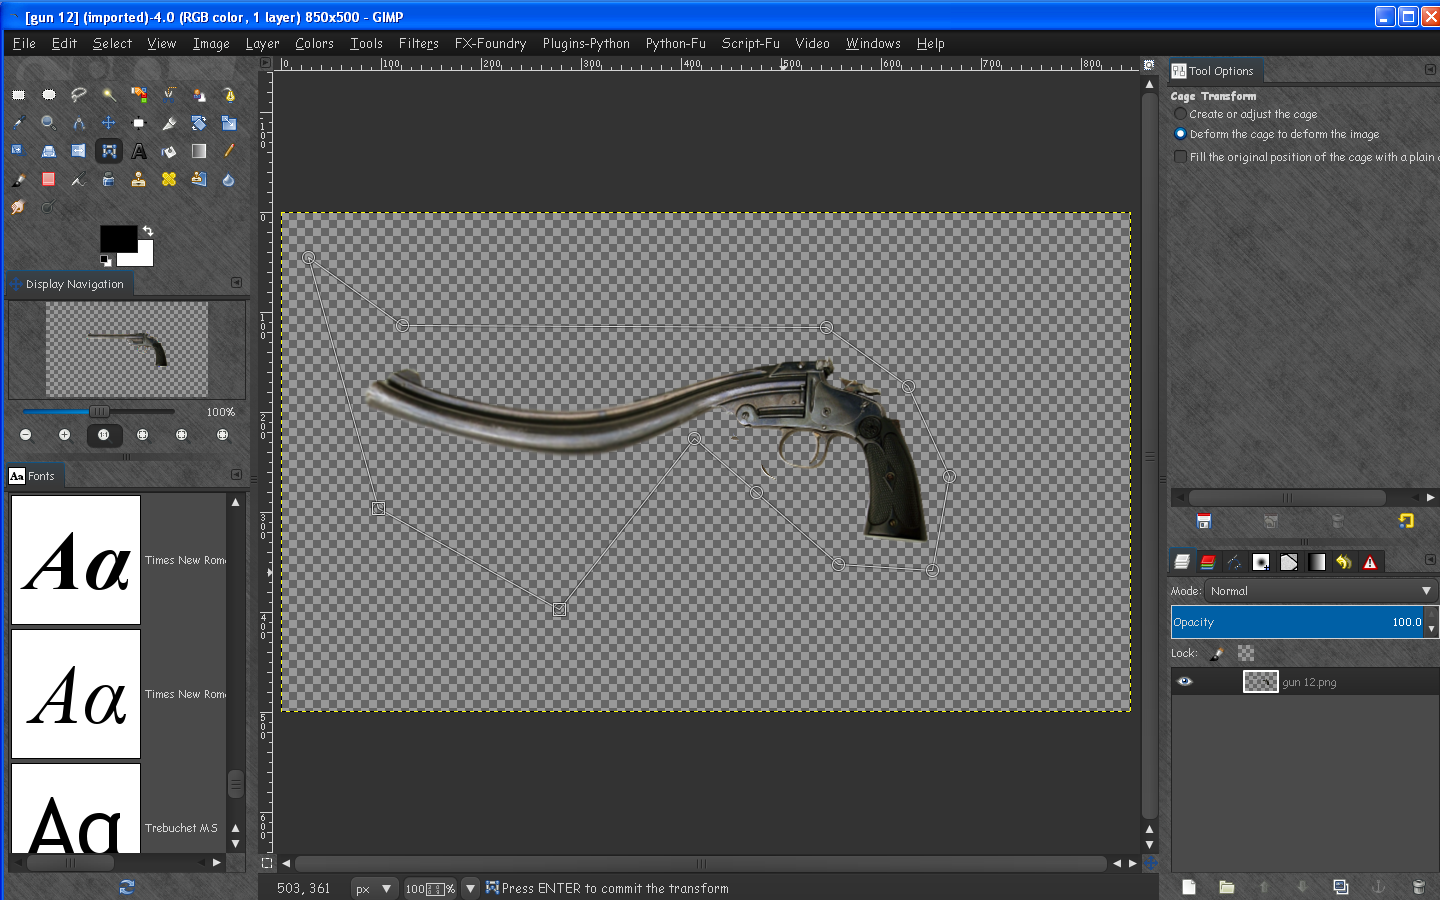Enable 'Create or adjust the cage' option
The width and height of the screenshot is (1440, 900).
[1180, 113]
